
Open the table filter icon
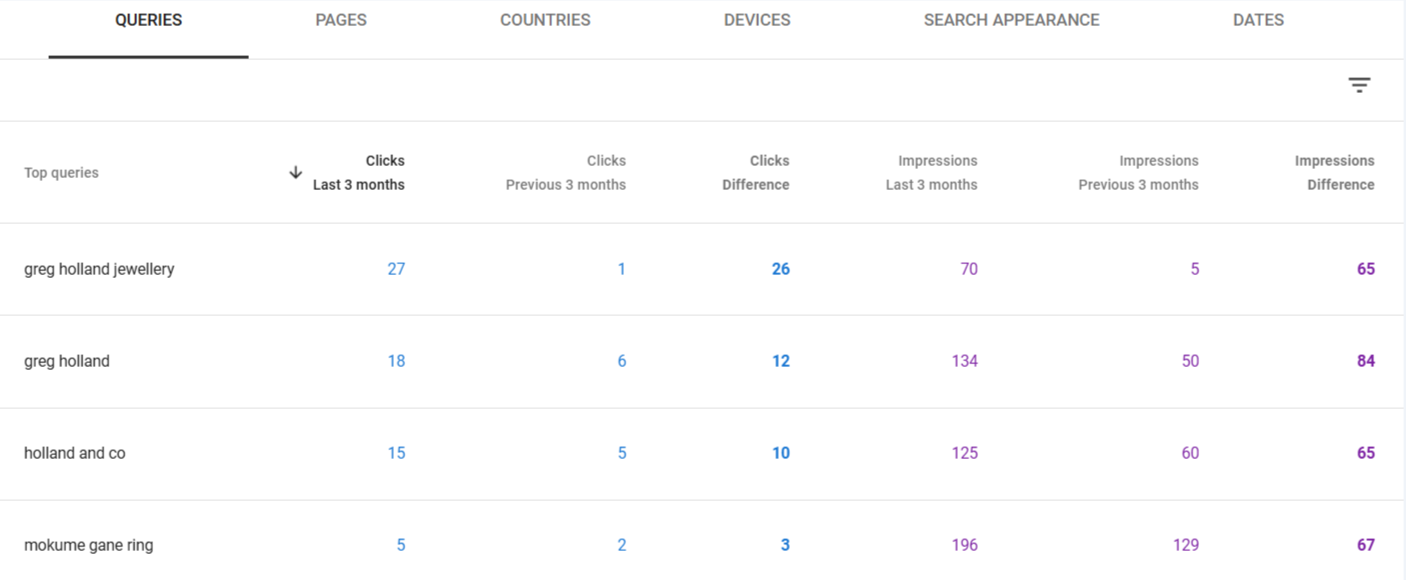click(1359, 85)
